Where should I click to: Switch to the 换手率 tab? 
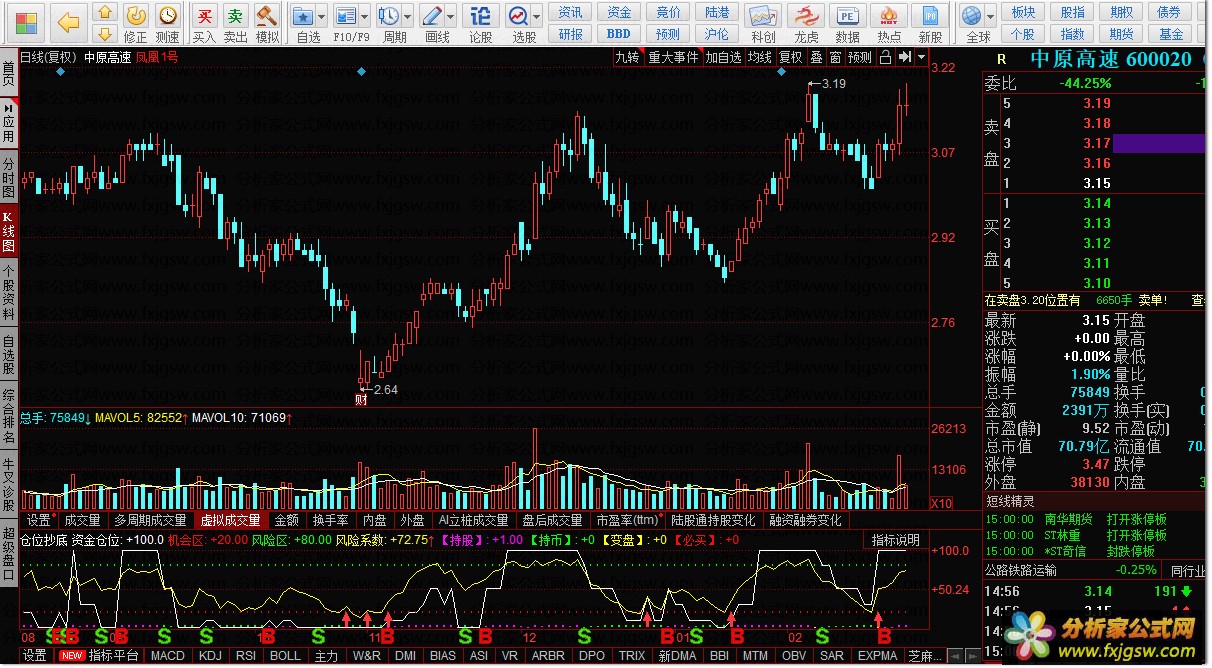pyautogui.click(x=330, y=520)
